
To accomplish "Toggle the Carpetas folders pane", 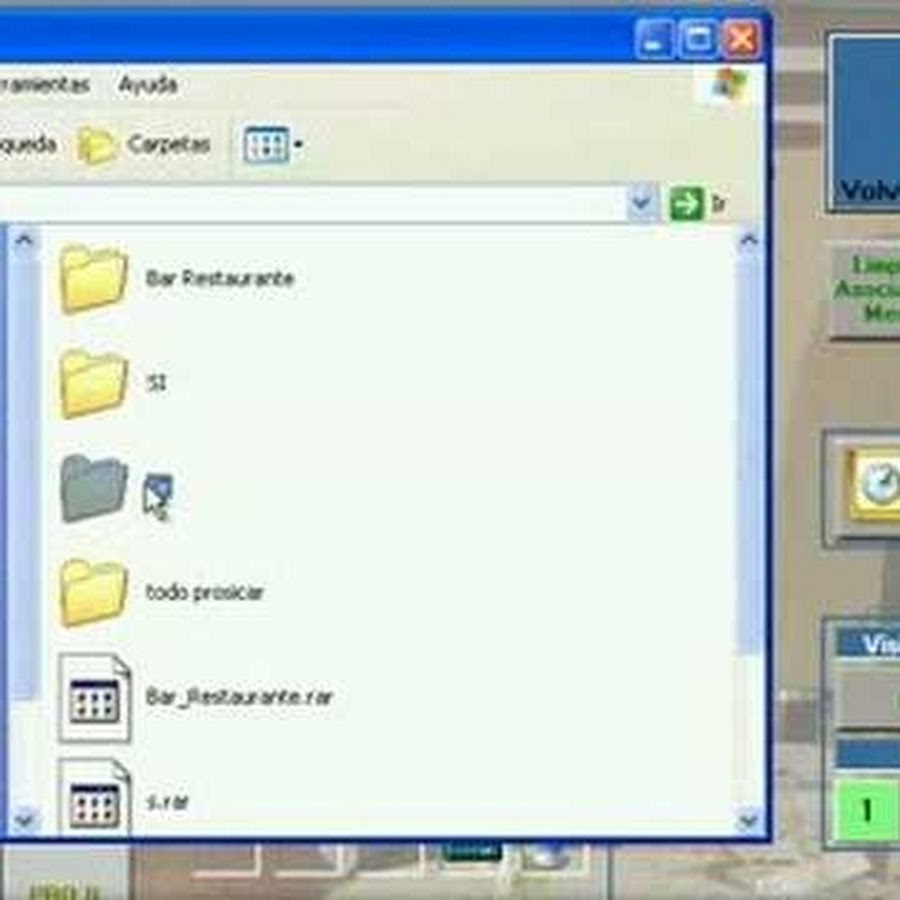I will point(145,146).
